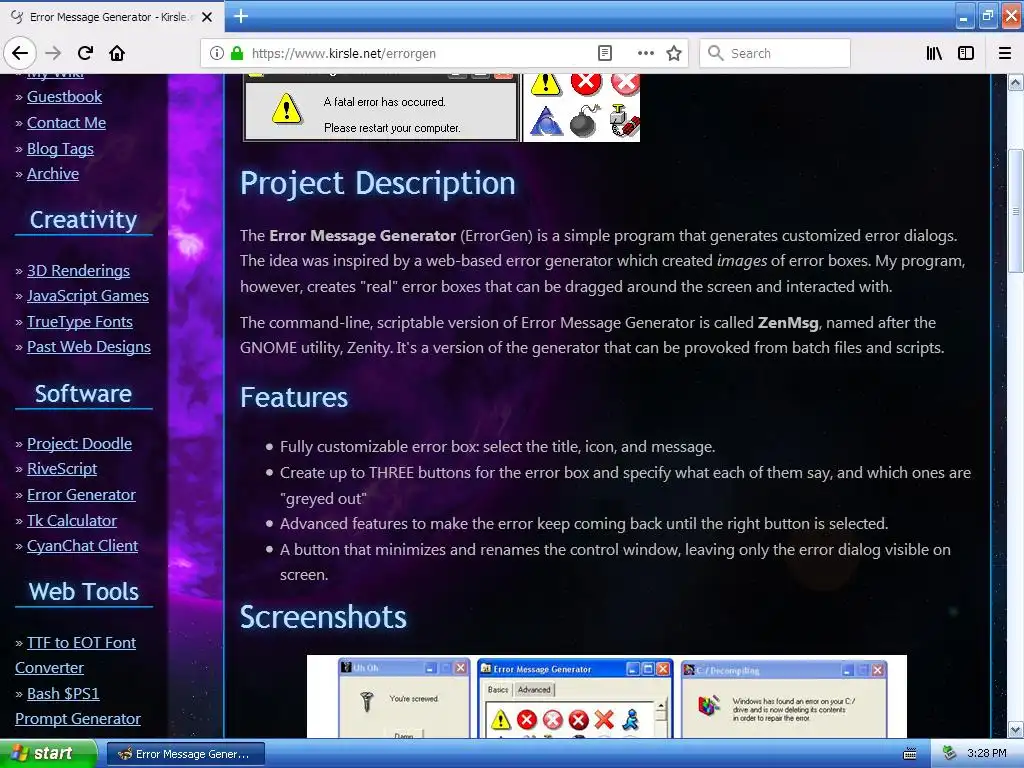Reload the page with the refresh icon

pyautogui.click(x=86, y=53)
